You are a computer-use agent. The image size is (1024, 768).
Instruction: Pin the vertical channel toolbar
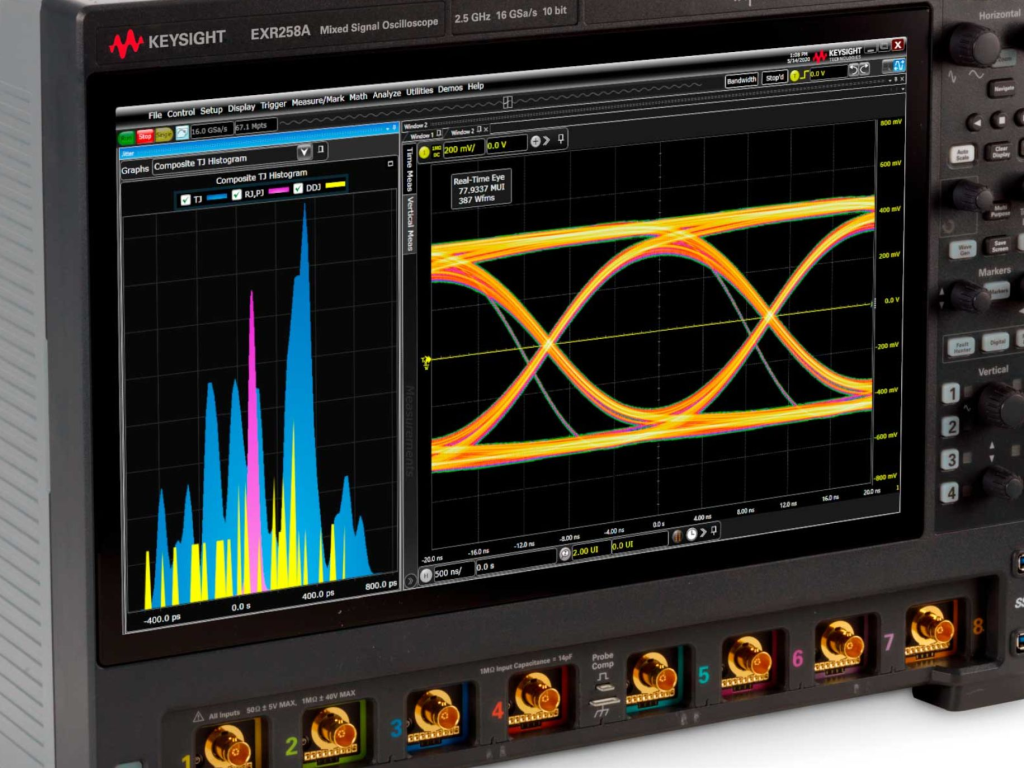562,140
